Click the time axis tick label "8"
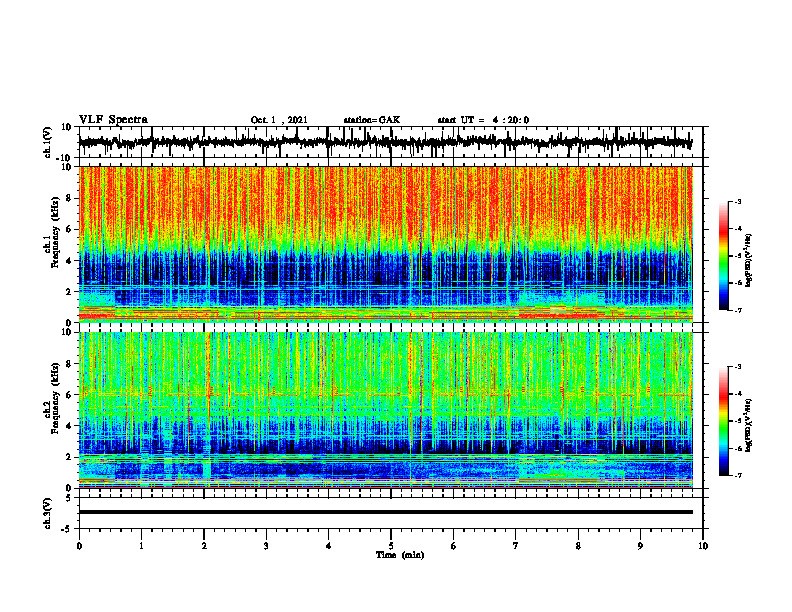 click(578, 546)
